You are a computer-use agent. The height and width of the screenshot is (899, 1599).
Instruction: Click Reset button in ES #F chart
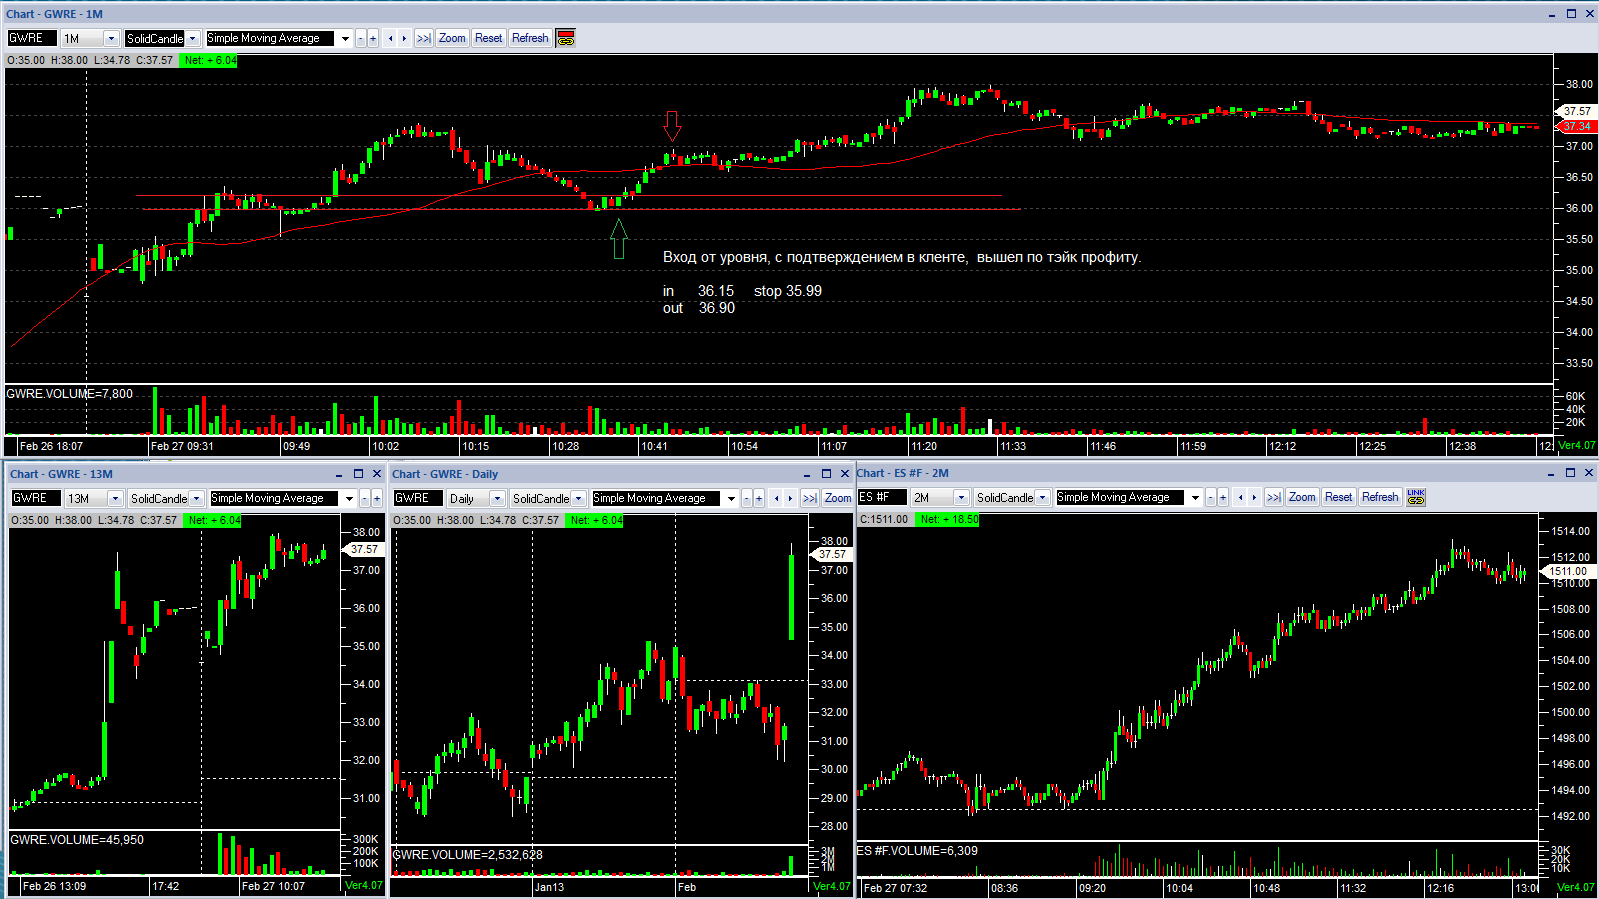pyautogui.click(x=1339, y=497)
